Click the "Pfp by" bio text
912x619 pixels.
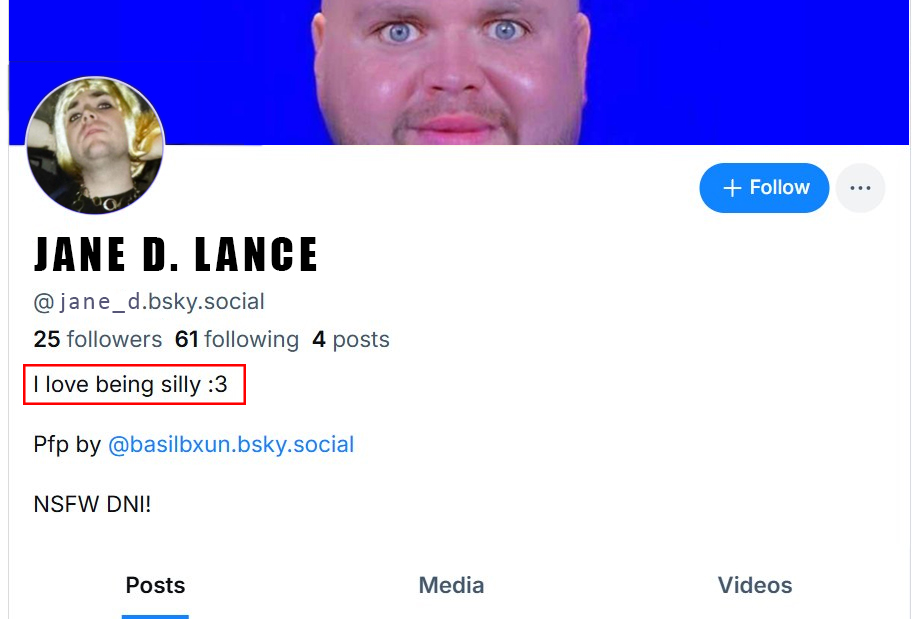67,444
